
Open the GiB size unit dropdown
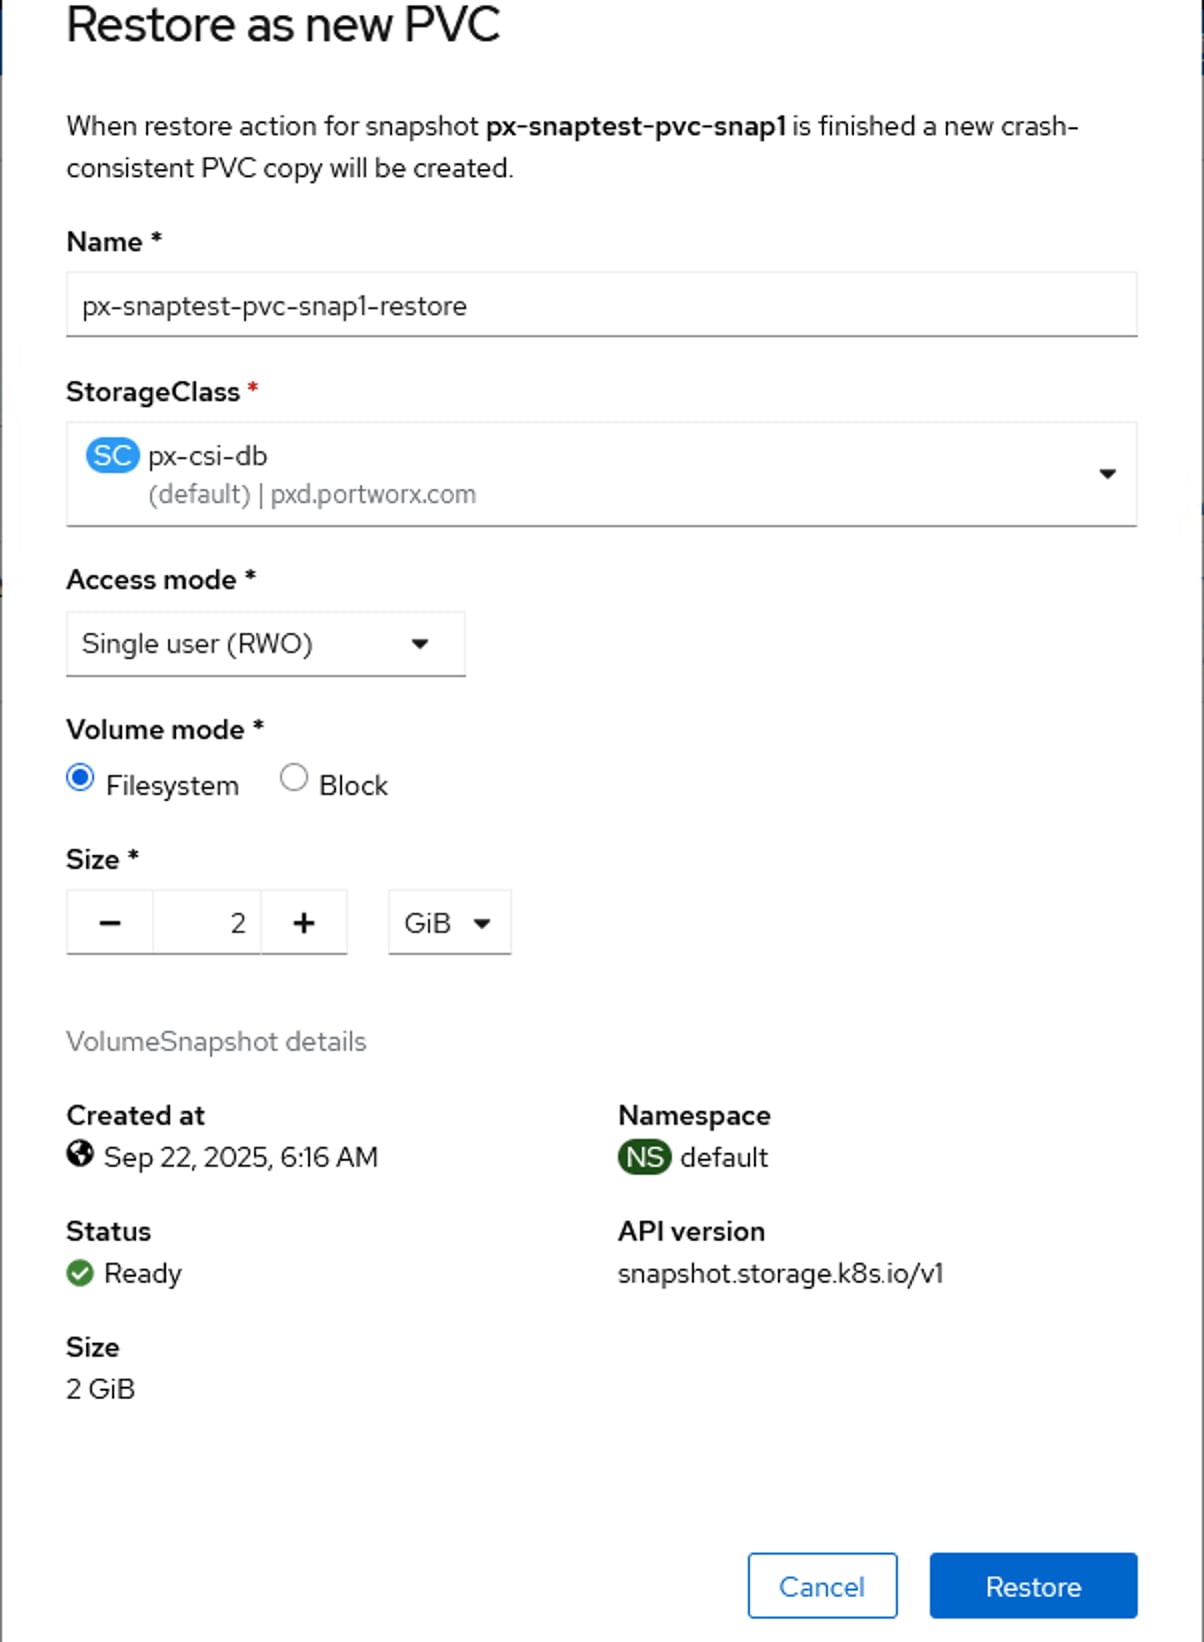click(449, 923)
